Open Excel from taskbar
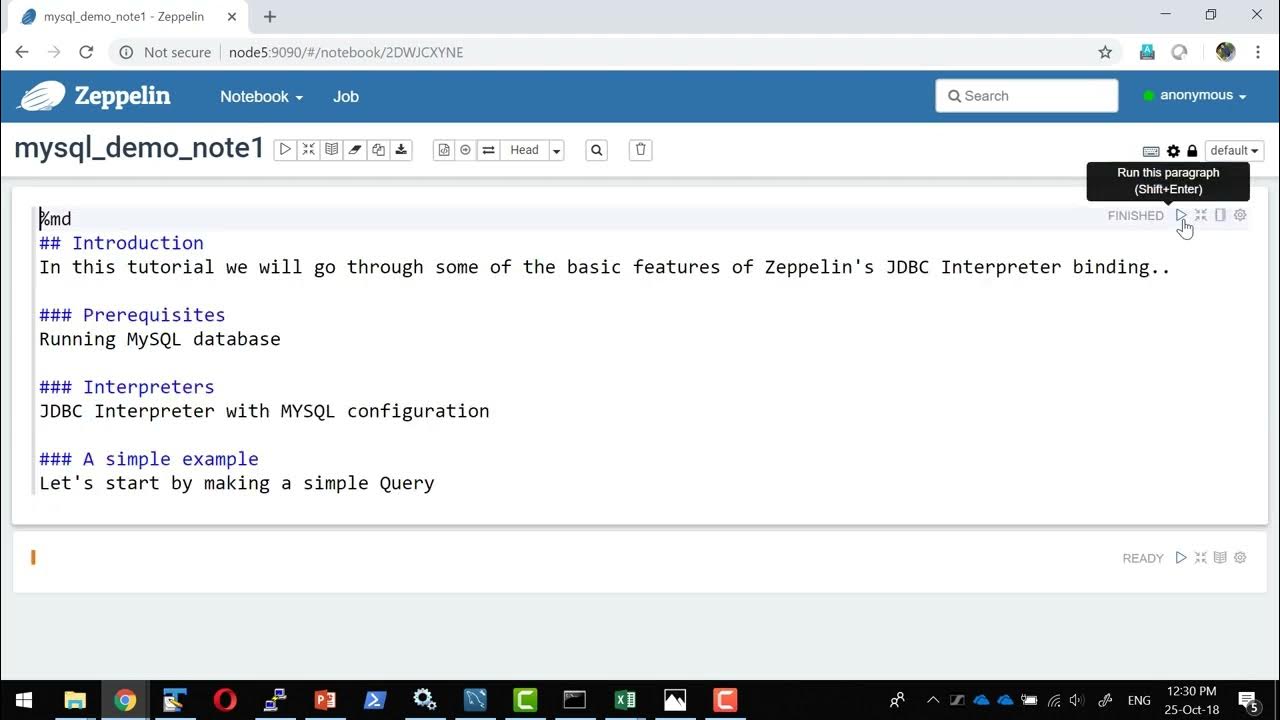The width and height of the screenshot is (1280, 720). point(625,700)
